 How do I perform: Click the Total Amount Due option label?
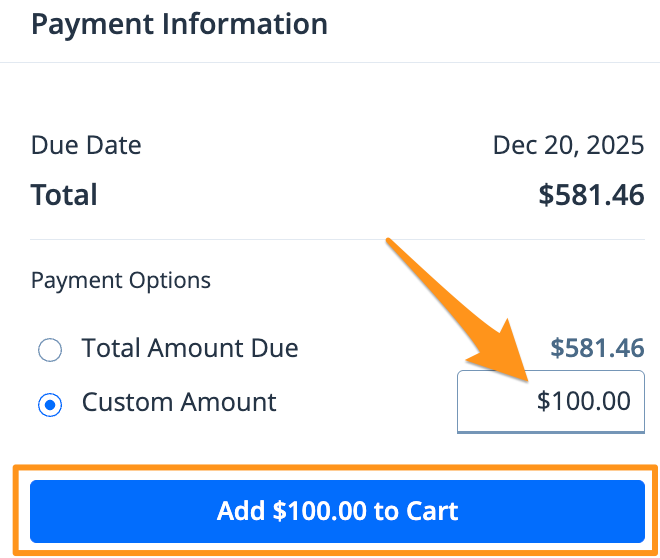190,348
